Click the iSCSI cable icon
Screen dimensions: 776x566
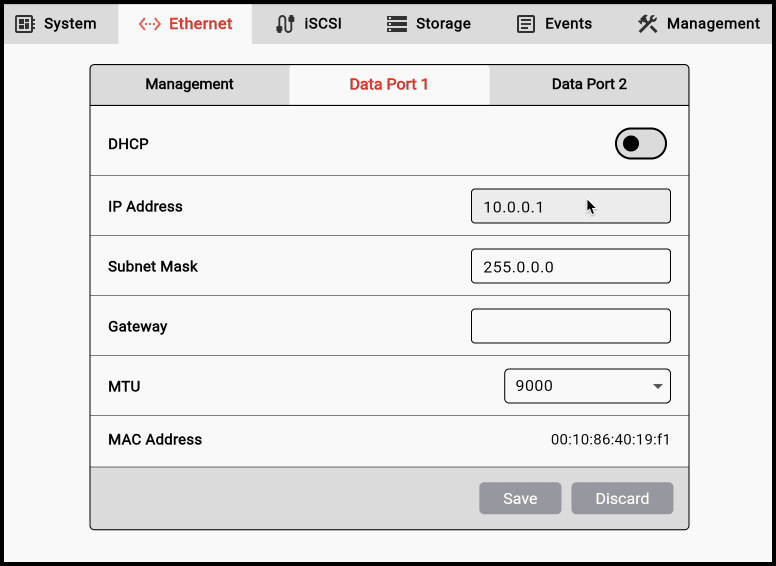tap(285, 23)
